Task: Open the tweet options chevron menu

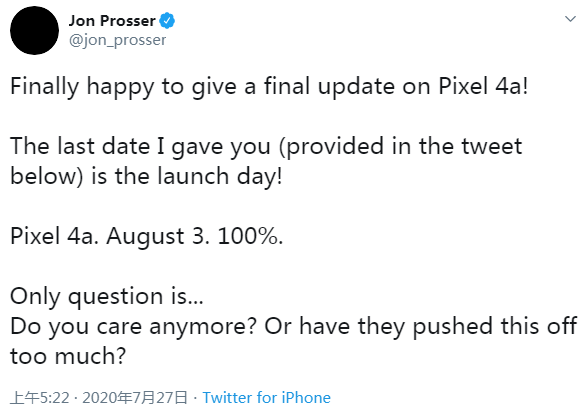Action: click(x=570, y=19)
